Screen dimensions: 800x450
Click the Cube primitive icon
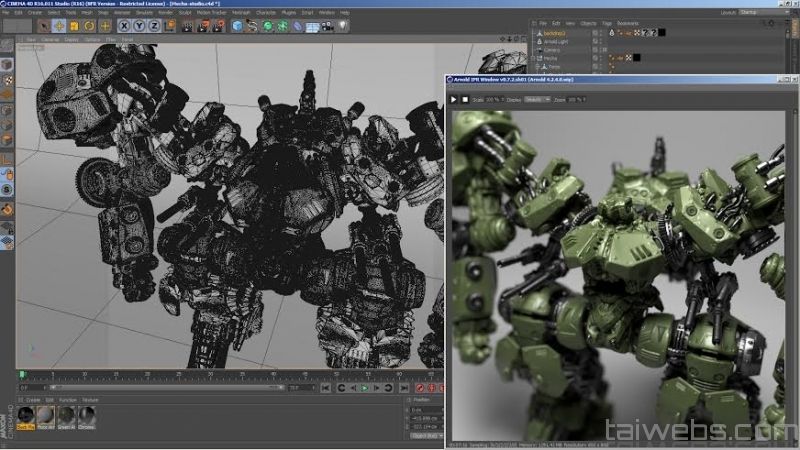237,25
